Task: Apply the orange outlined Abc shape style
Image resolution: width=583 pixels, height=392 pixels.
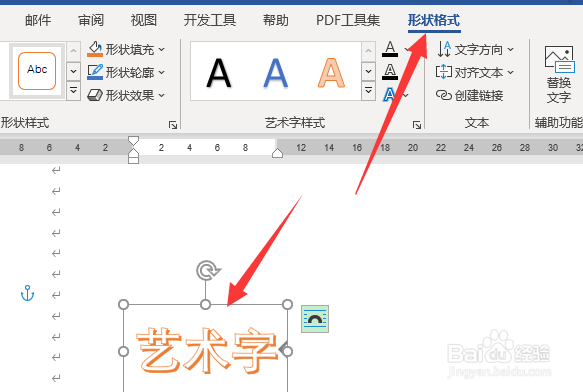Action: (37, 71)
